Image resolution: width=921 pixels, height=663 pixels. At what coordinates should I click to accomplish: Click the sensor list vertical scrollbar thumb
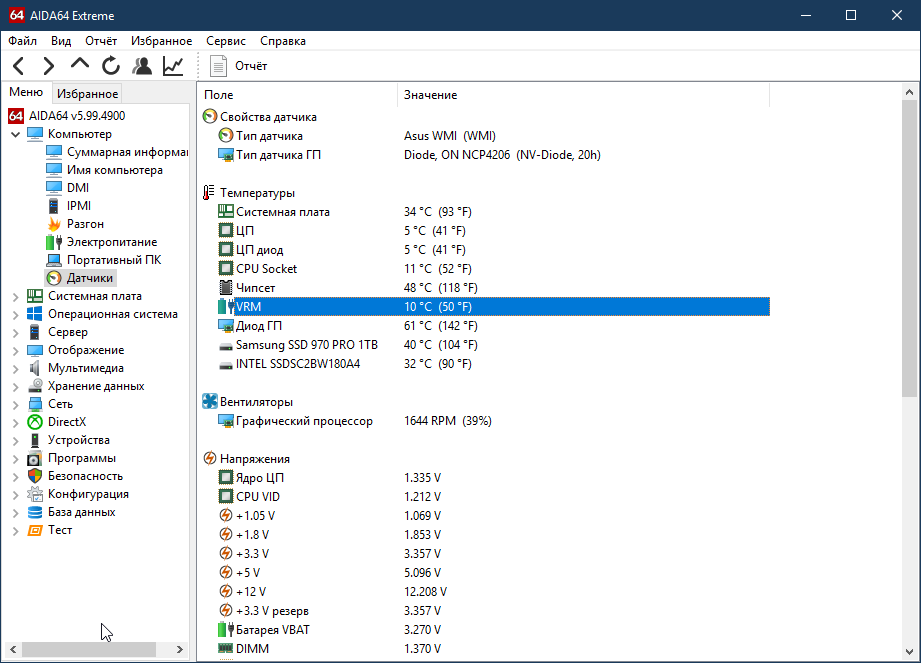click(x=909, y=249)
